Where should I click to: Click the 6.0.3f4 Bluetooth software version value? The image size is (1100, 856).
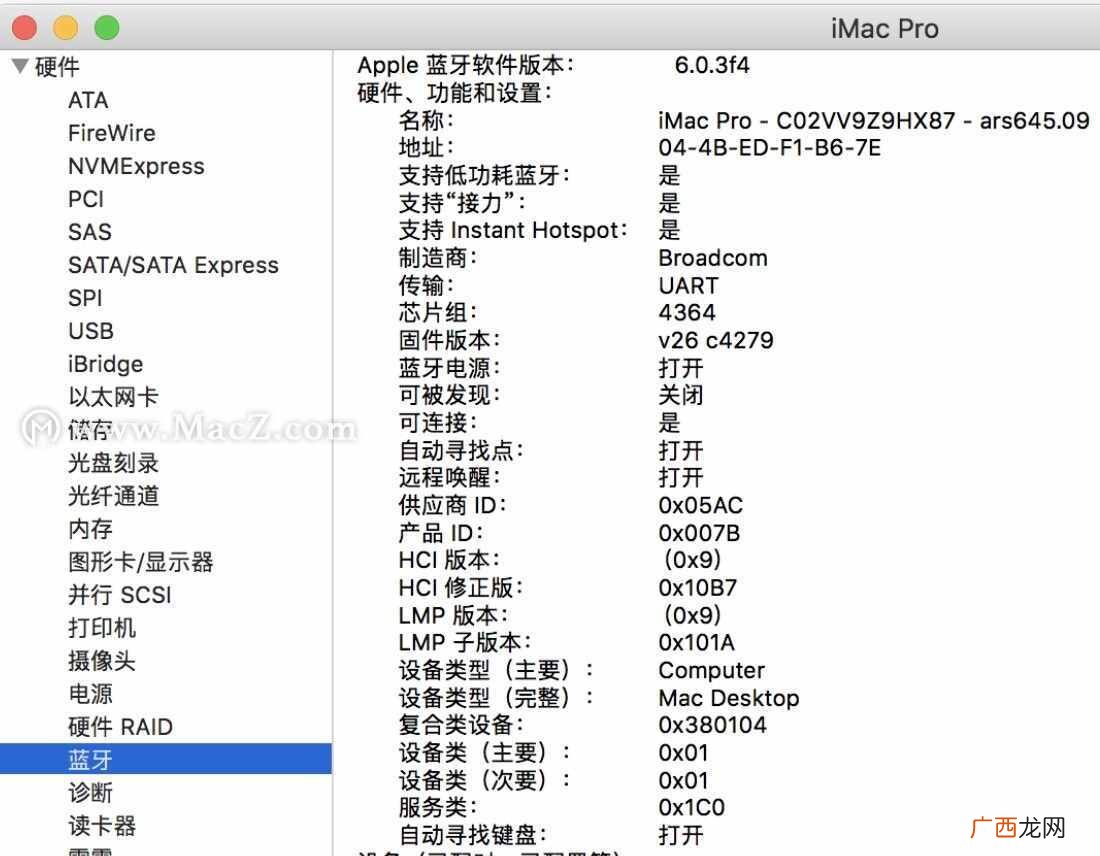coord(712,65)
